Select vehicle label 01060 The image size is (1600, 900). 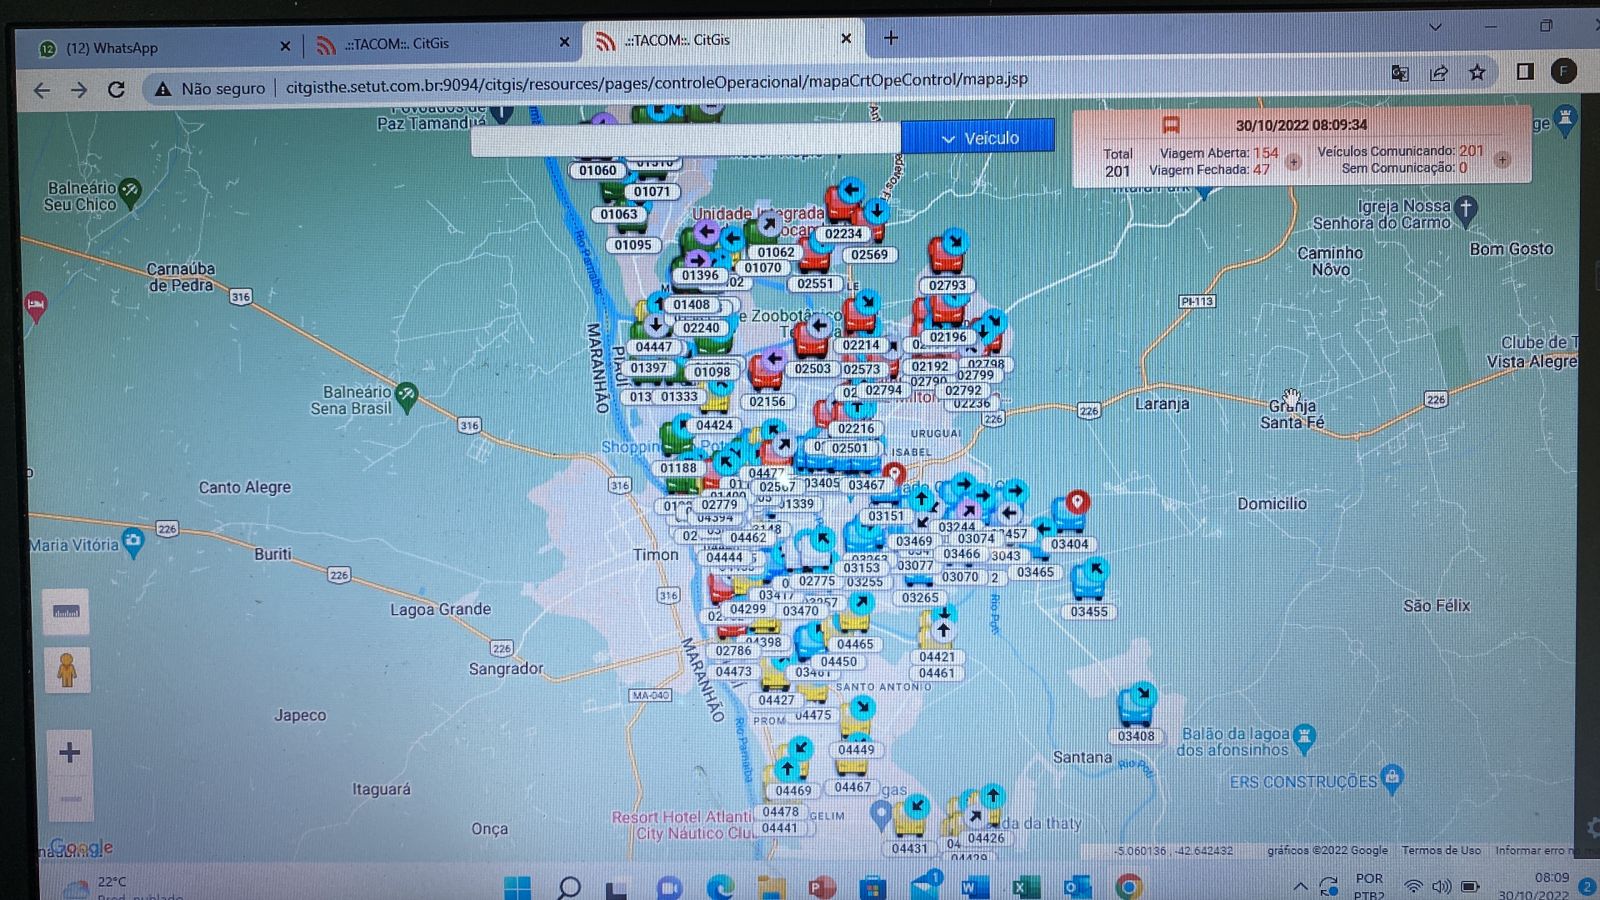[x=597, y=170]
